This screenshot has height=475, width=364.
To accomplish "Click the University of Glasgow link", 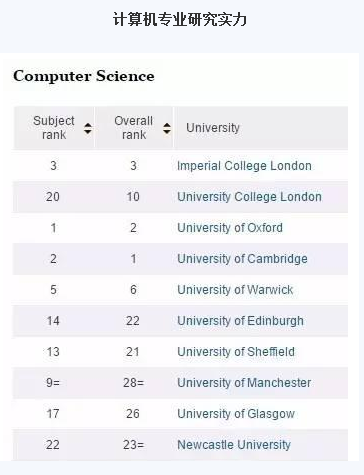I will (236, 414).
